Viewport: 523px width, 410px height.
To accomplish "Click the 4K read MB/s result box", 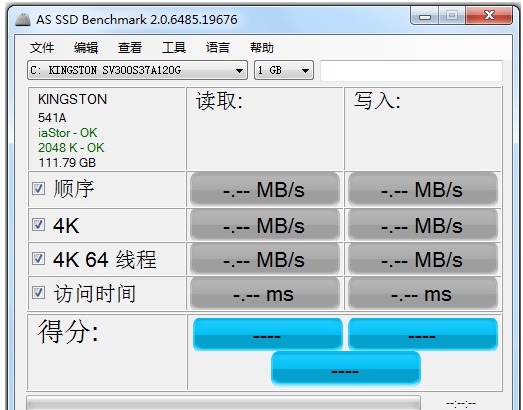I will tap(265, 226).
